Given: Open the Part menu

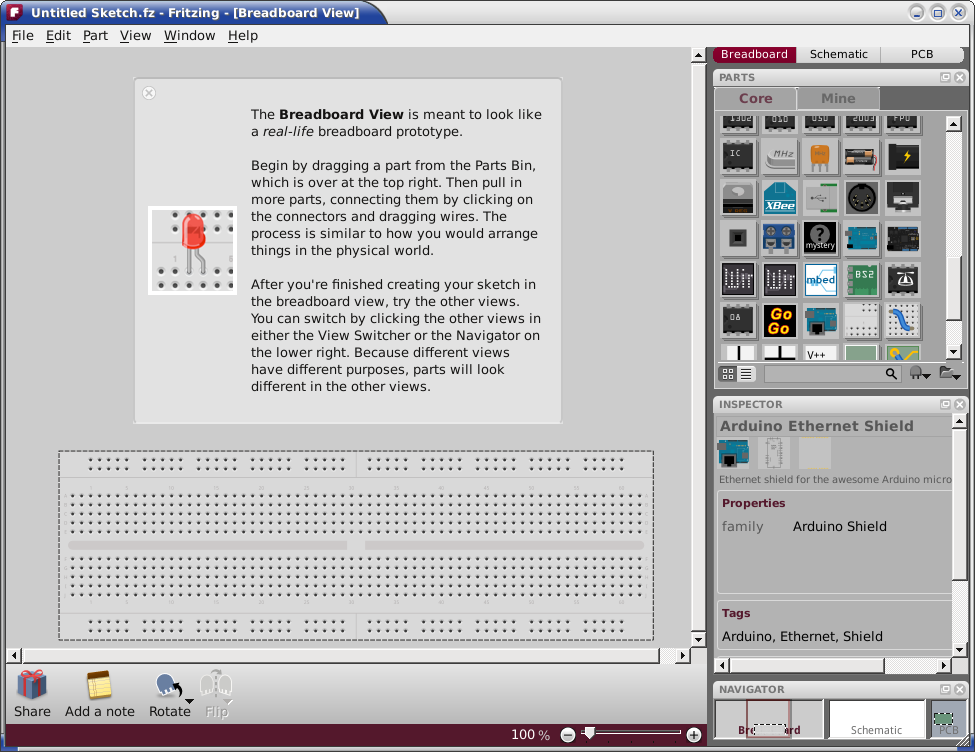Looking at the screenshot, I should tap(95, 35).
